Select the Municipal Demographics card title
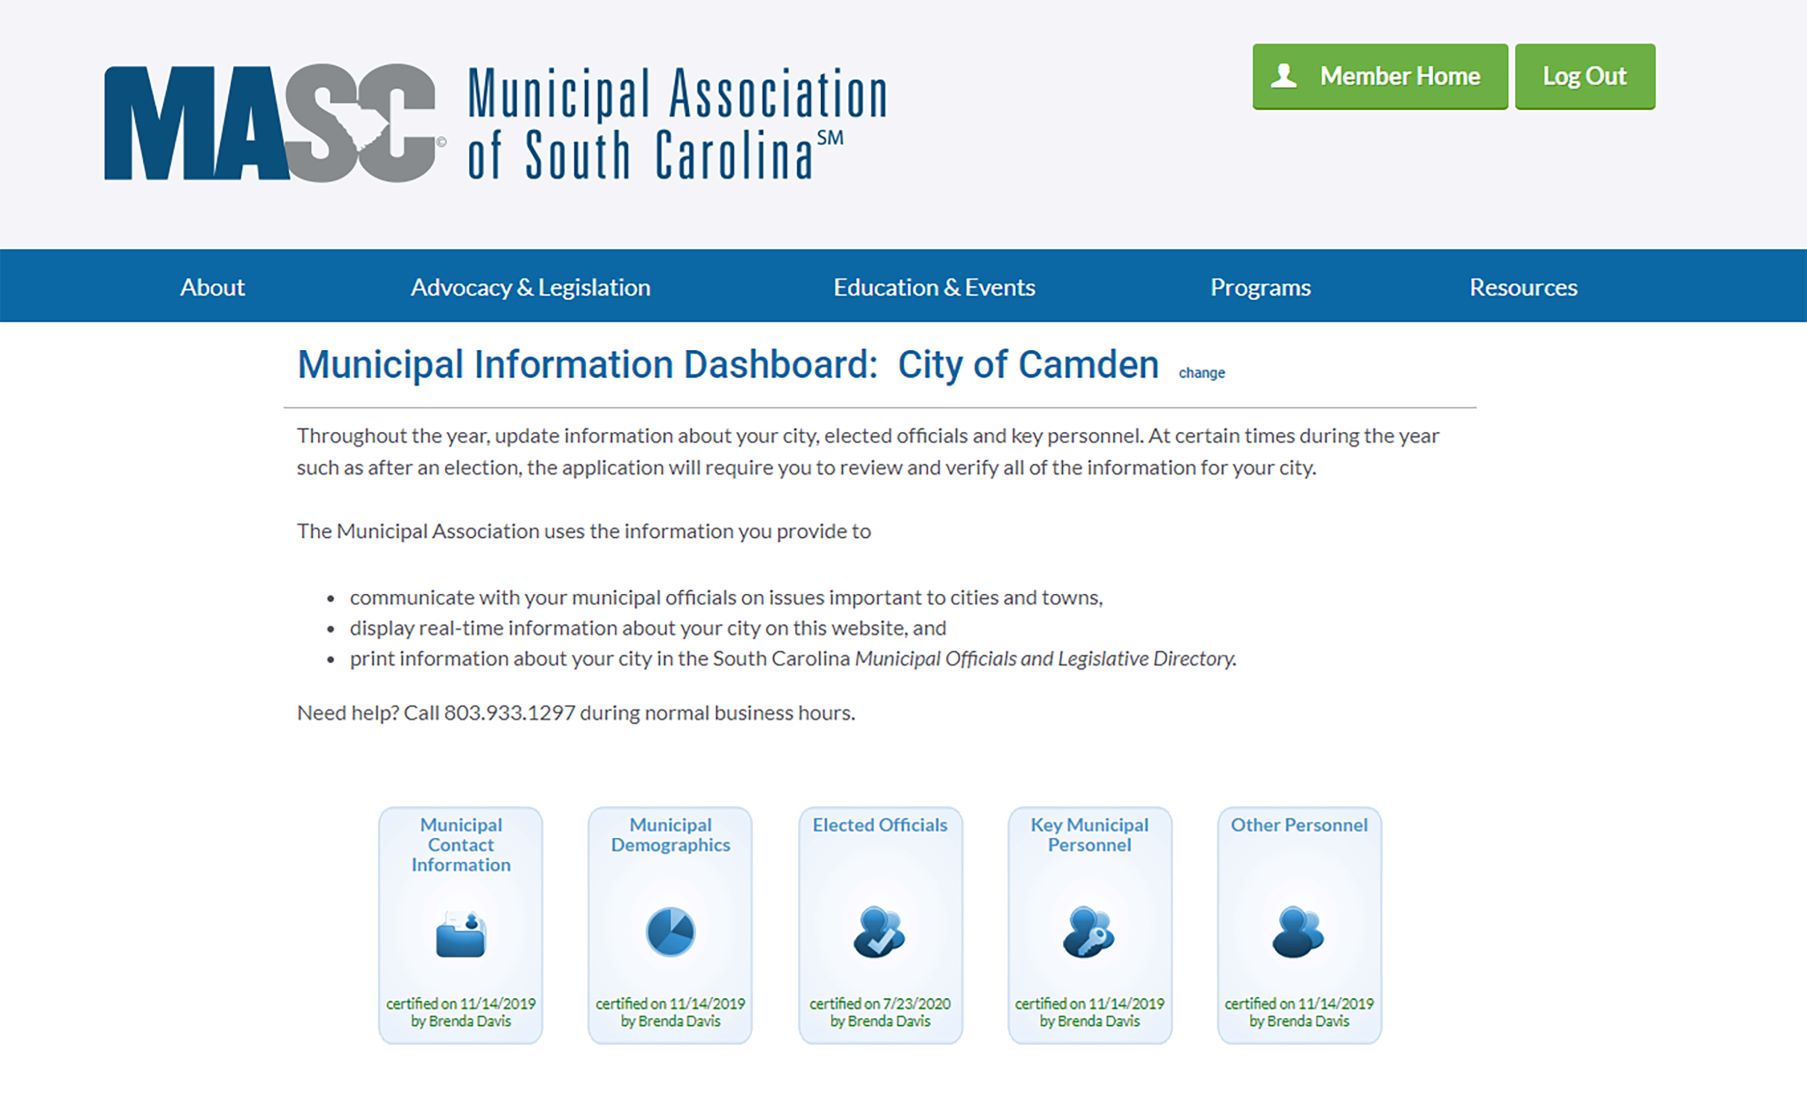This screenshot has height=1106, width=1807. [x=670, y=835]
